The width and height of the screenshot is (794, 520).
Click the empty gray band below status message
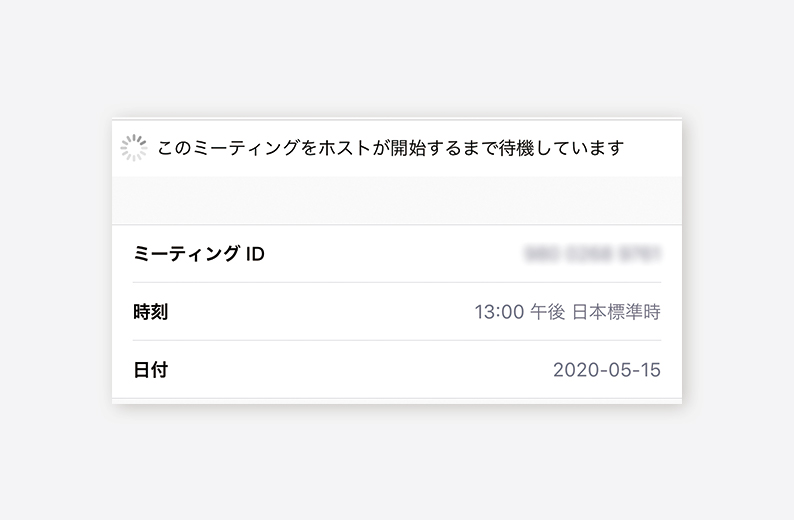click(x=397, y=200)
